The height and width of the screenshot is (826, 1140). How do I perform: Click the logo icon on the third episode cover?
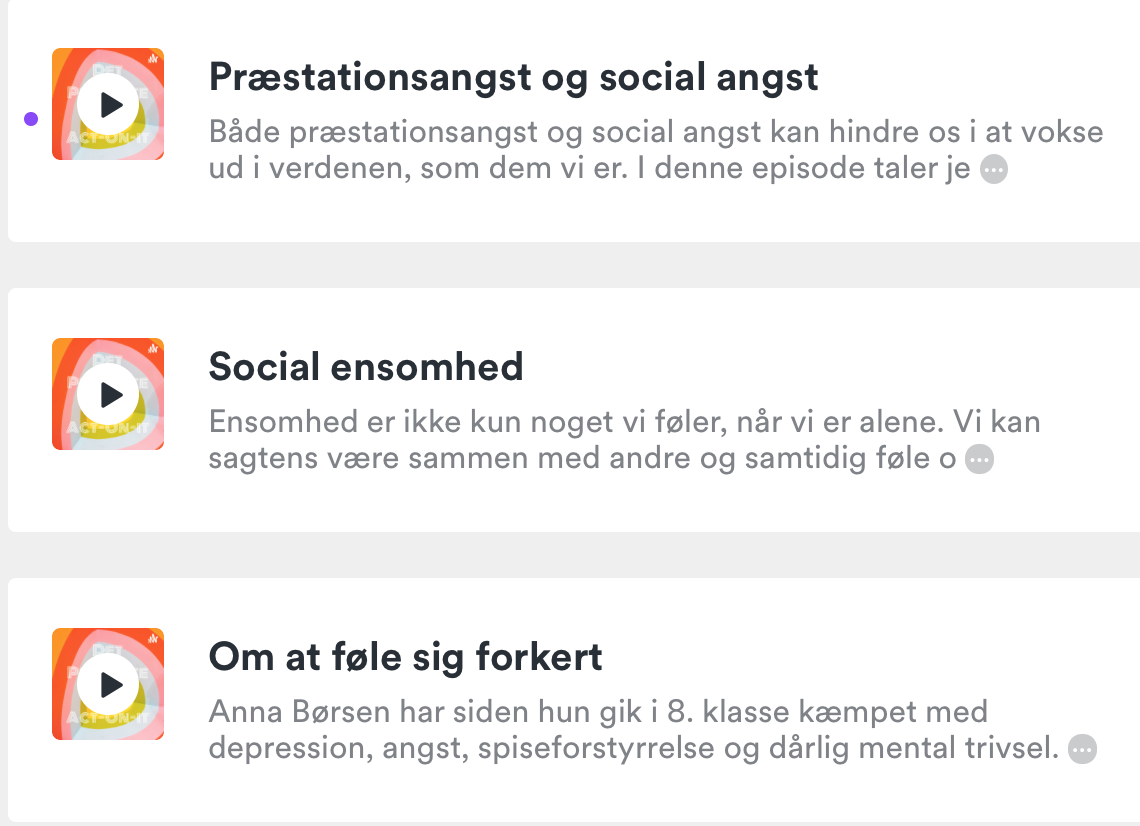pyautogui.click(x=153, y=638)
